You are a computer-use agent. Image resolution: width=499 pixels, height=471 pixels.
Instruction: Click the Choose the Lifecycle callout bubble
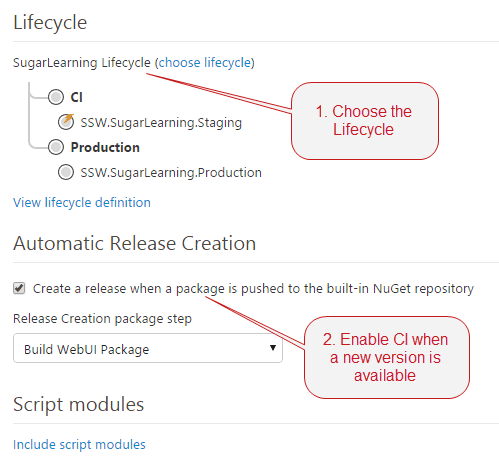[x=365, y=121]
